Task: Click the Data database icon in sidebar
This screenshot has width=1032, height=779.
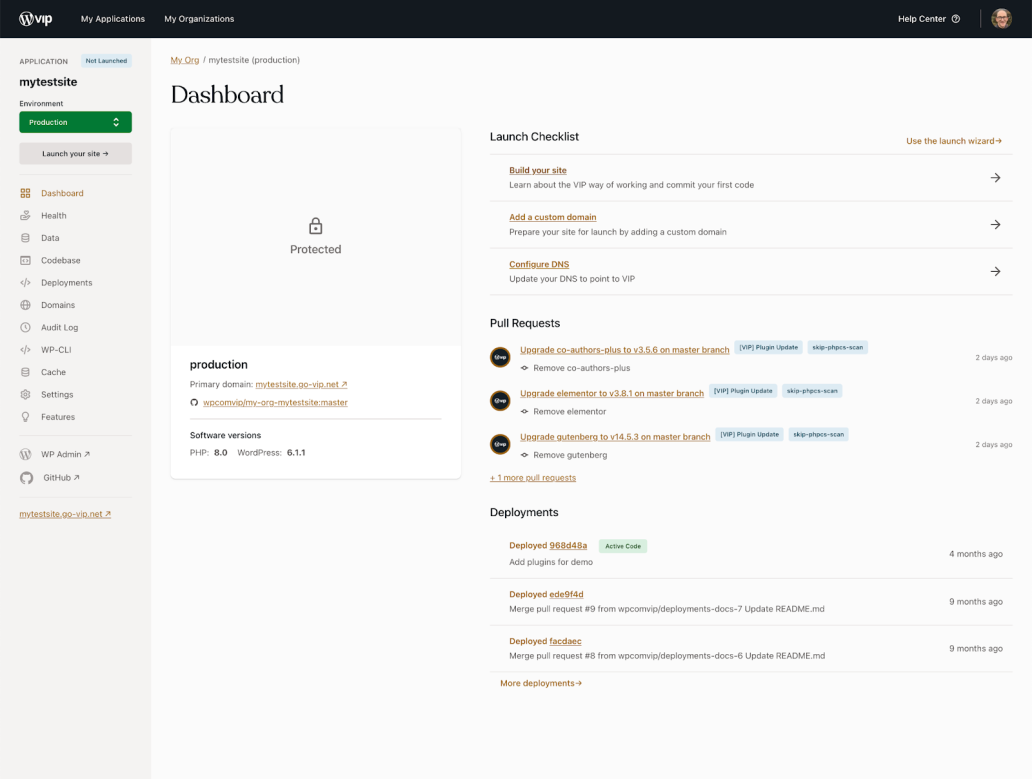Action: pos(25,238)
